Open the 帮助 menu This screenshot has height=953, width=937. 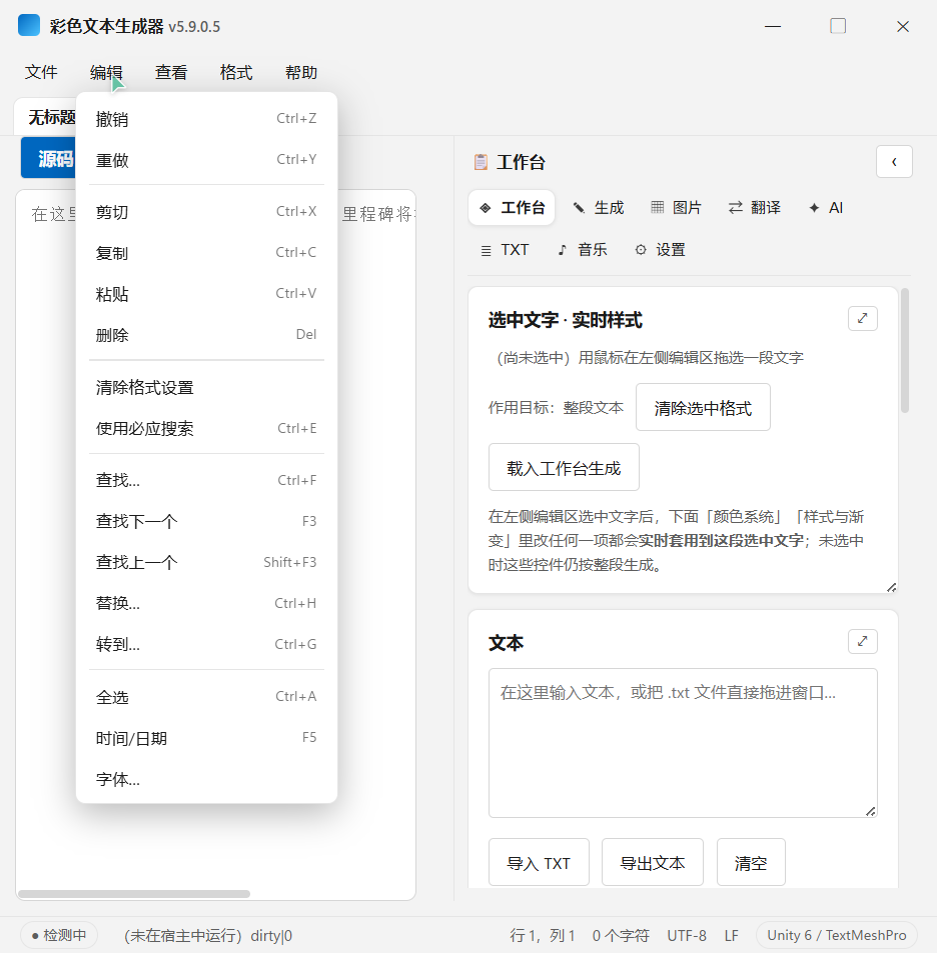click(301, 72)
